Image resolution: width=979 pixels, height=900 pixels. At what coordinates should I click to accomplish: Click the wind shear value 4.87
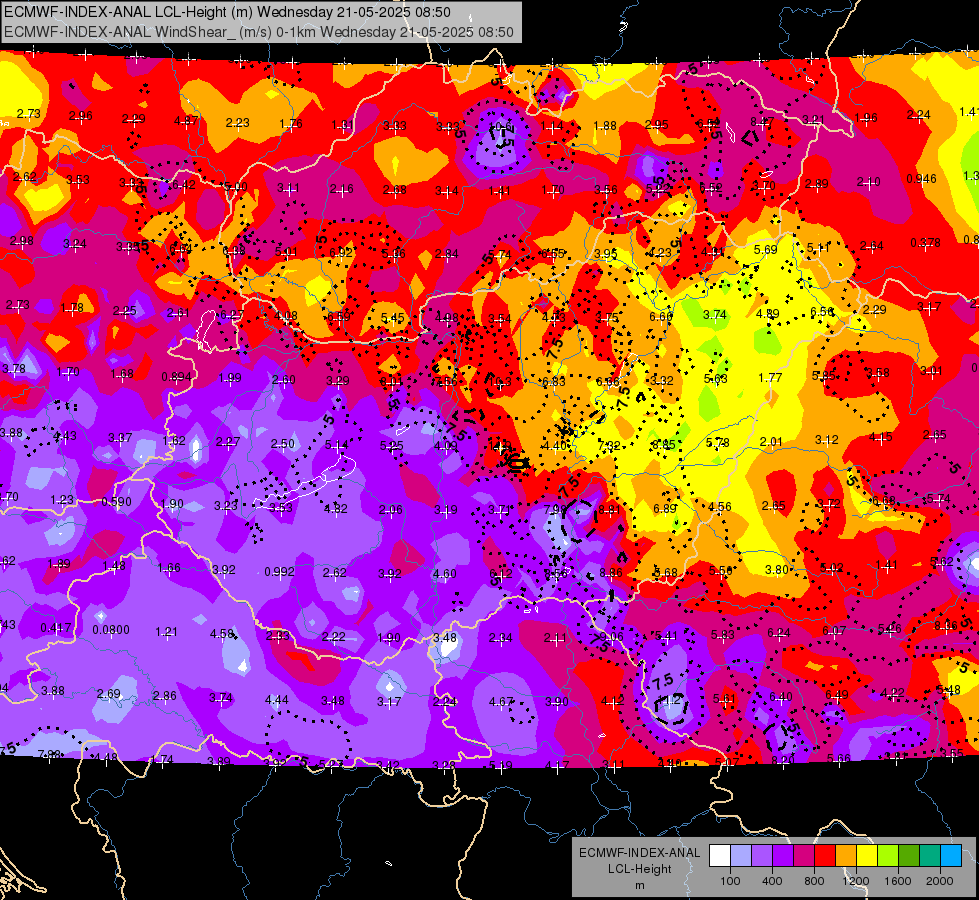[186, 121]
